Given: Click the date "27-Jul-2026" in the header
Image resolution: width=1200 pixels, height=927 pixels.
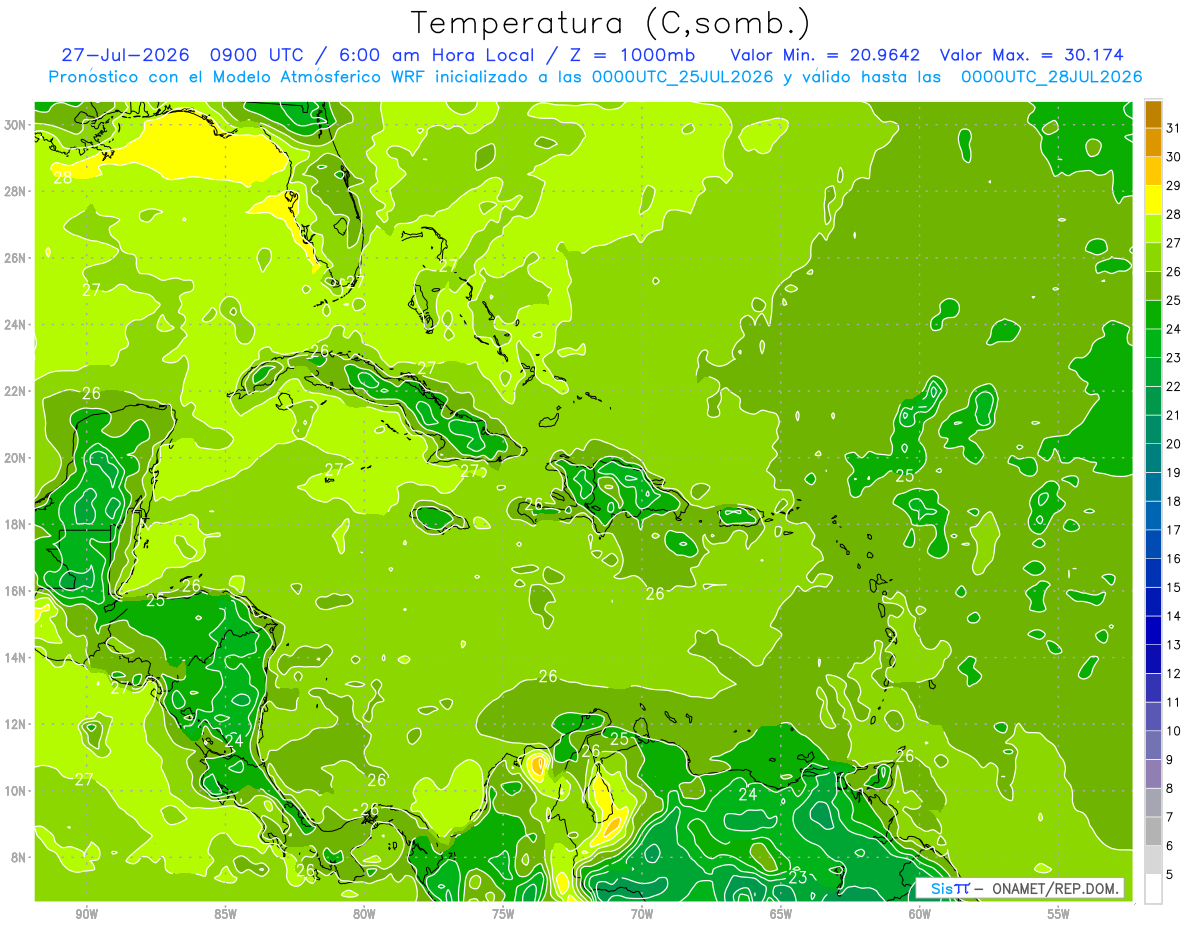Looking at the screenshot, I should pyautogui.click(x=125, y=54).
